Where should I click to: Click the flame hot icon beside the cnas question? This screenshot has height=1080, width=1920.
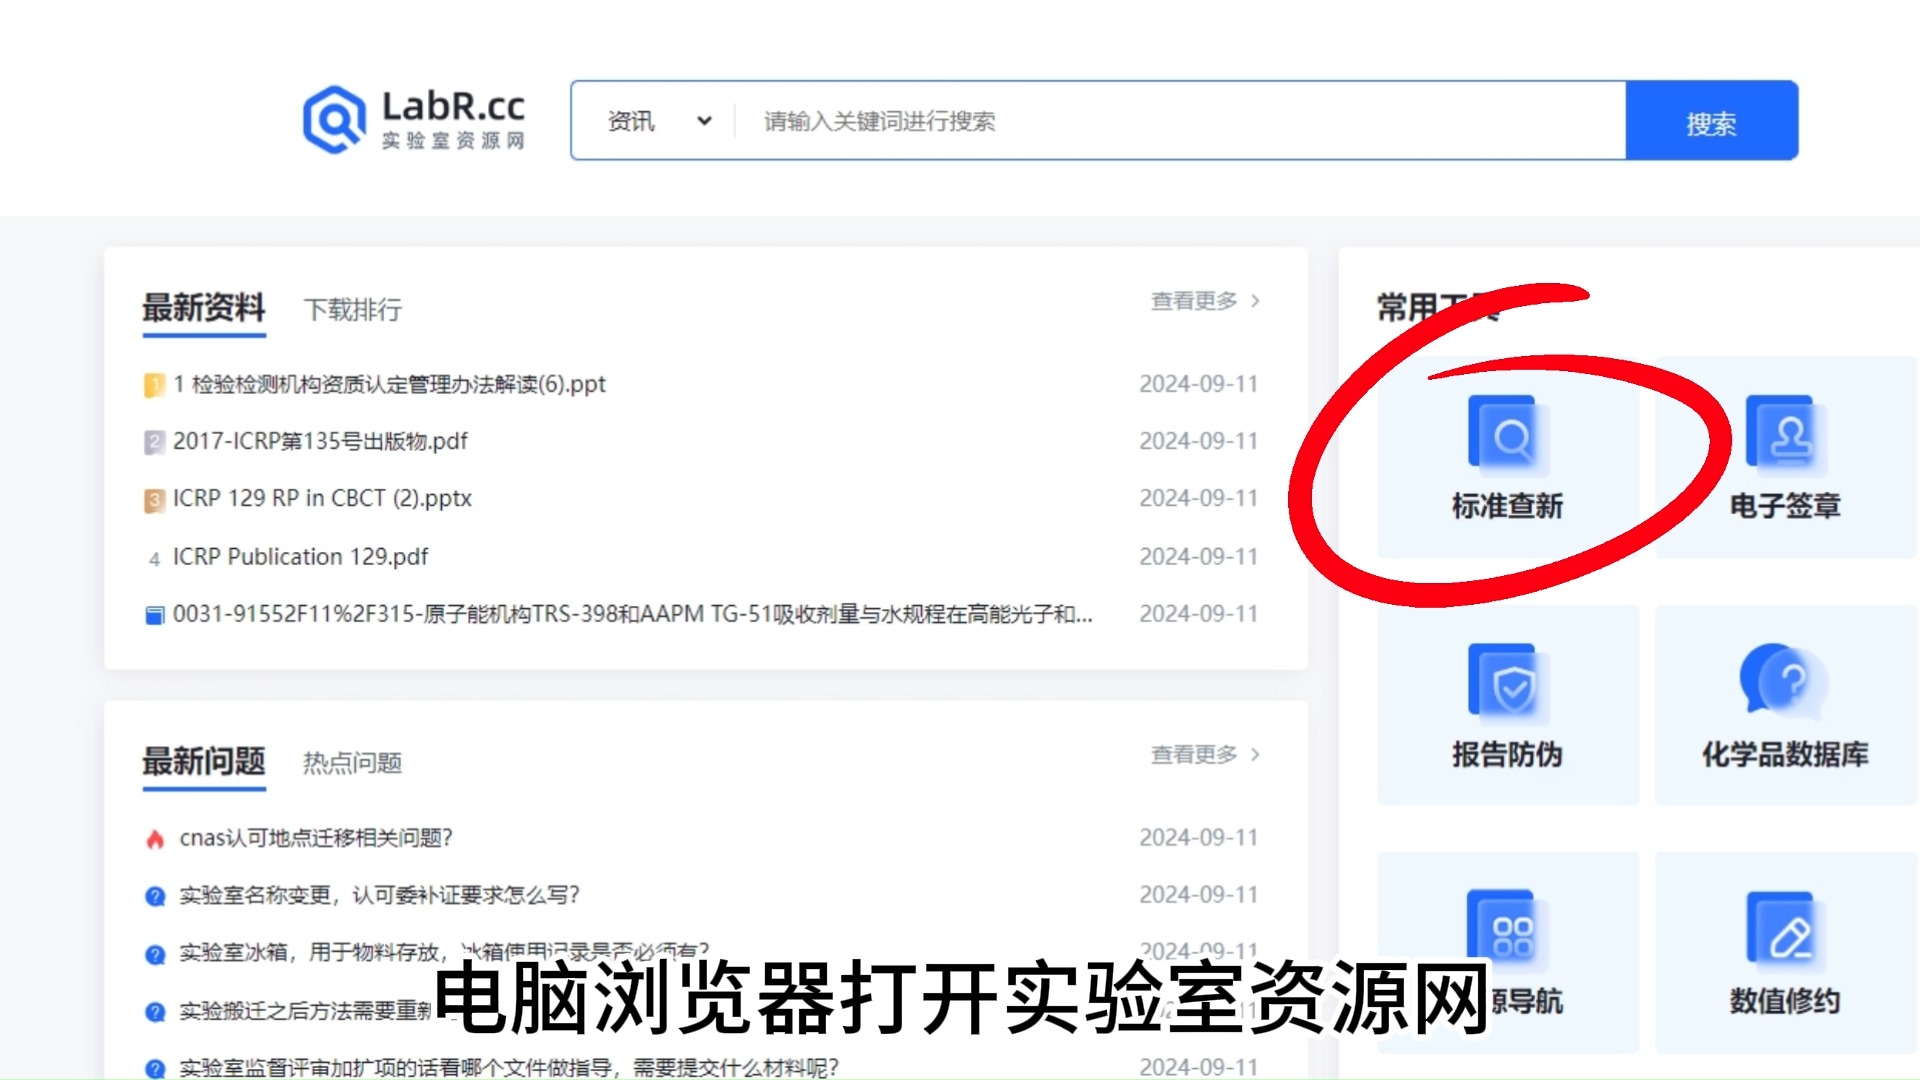(154, 839)
